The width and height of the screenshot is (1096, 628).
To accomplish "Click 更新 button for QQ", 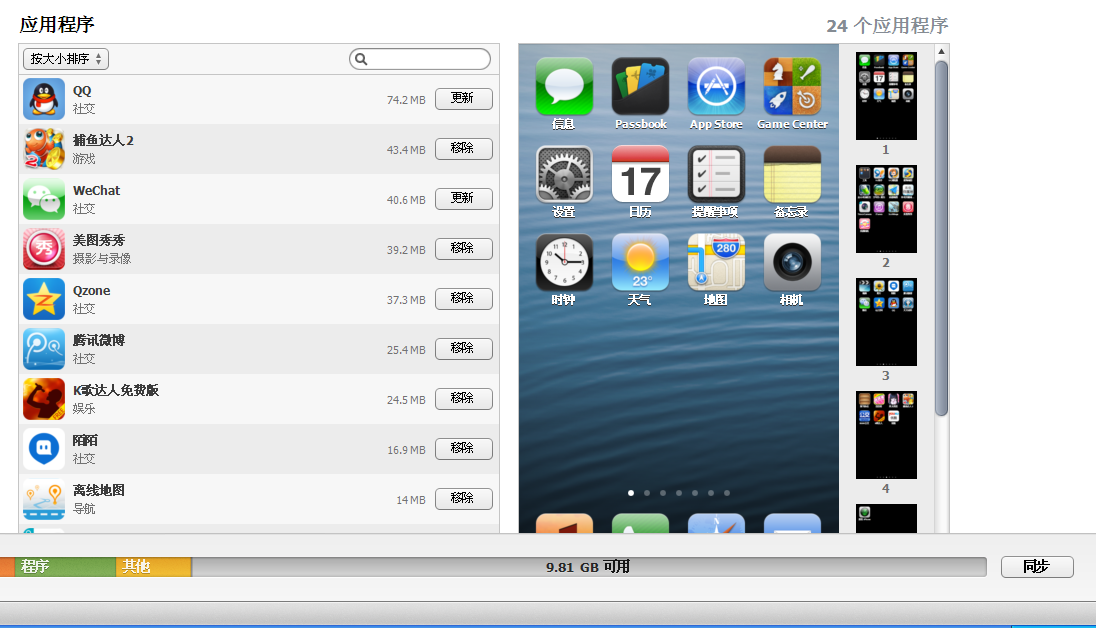I will click(x=463, y=99).
